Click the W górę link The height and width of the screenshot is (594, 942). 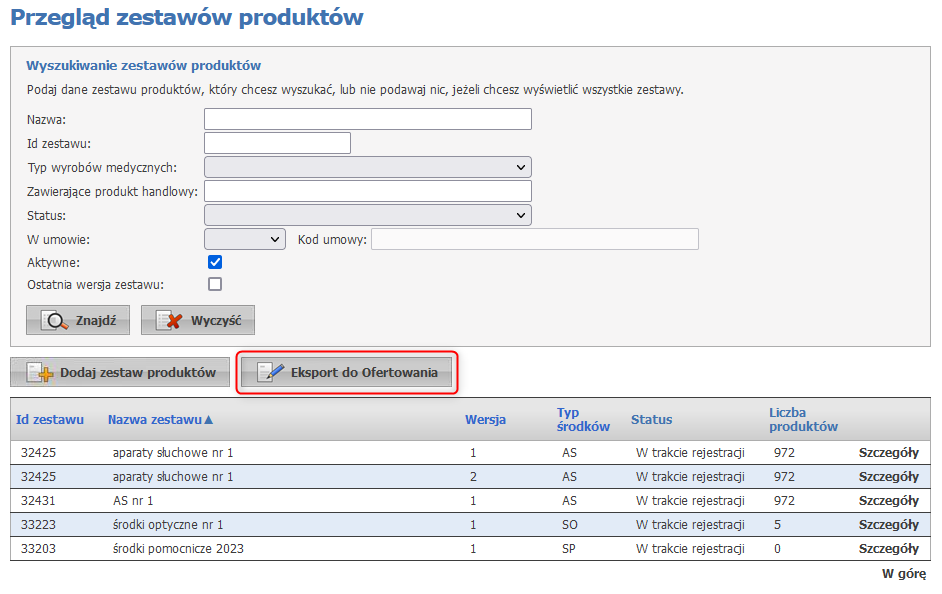pyautogui.click(x=903, y=574)
